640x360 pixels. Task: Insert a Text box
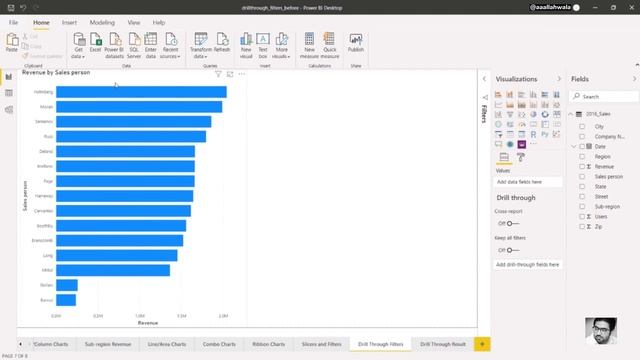(x=263, y=46)
